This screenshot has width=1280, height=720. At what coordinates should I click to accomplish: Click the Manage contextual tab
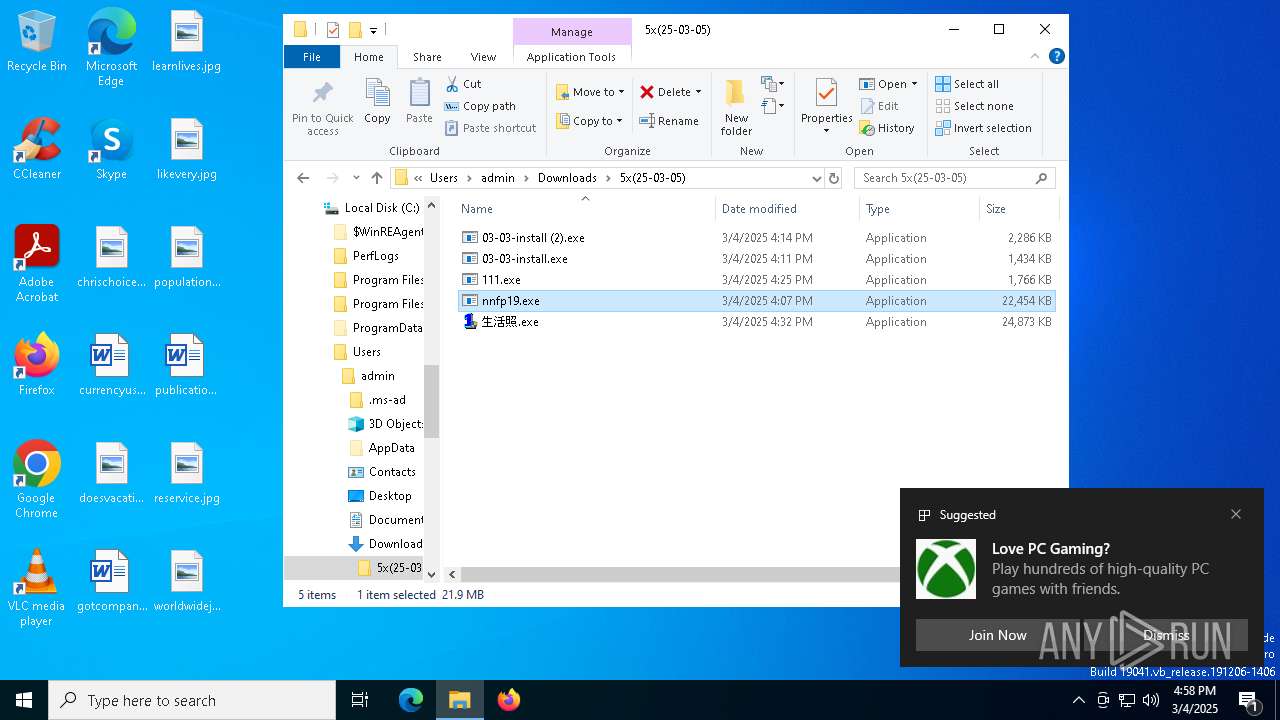tap(572, 32)
